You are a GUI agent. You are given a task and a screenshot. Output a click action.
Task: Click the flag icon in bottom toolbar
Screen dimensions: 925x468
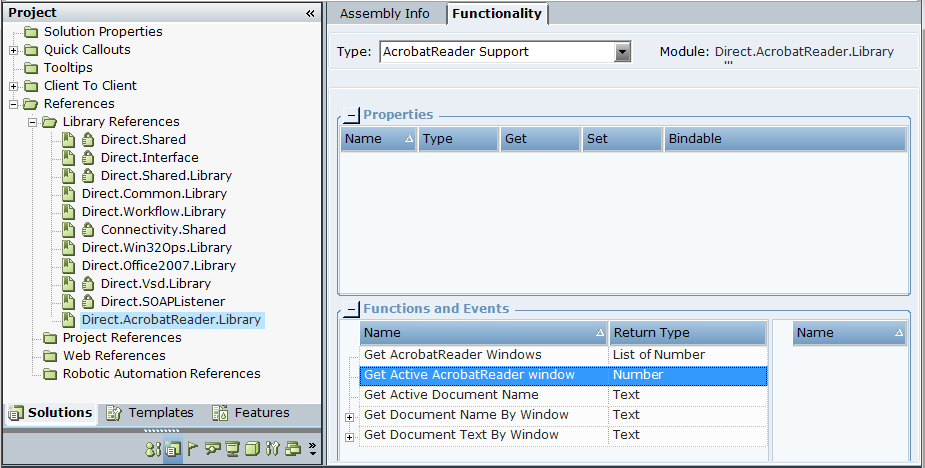click(193, 449)
